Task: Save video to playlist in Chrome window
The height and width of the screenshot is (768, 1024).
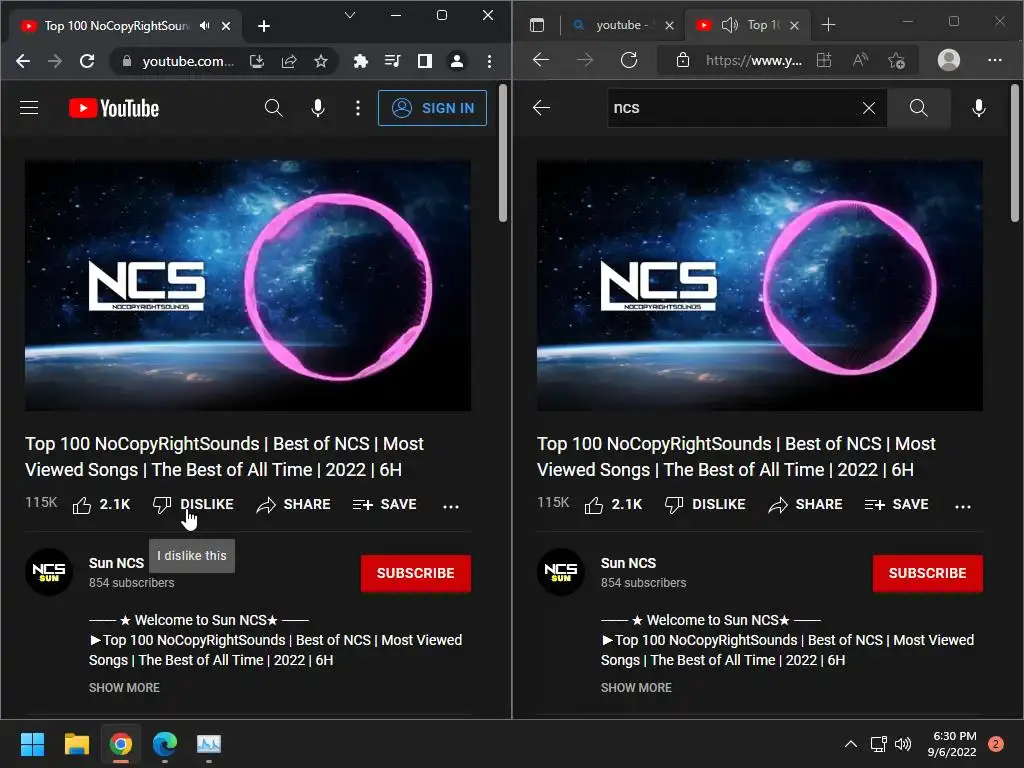Action: click(385, 505)
